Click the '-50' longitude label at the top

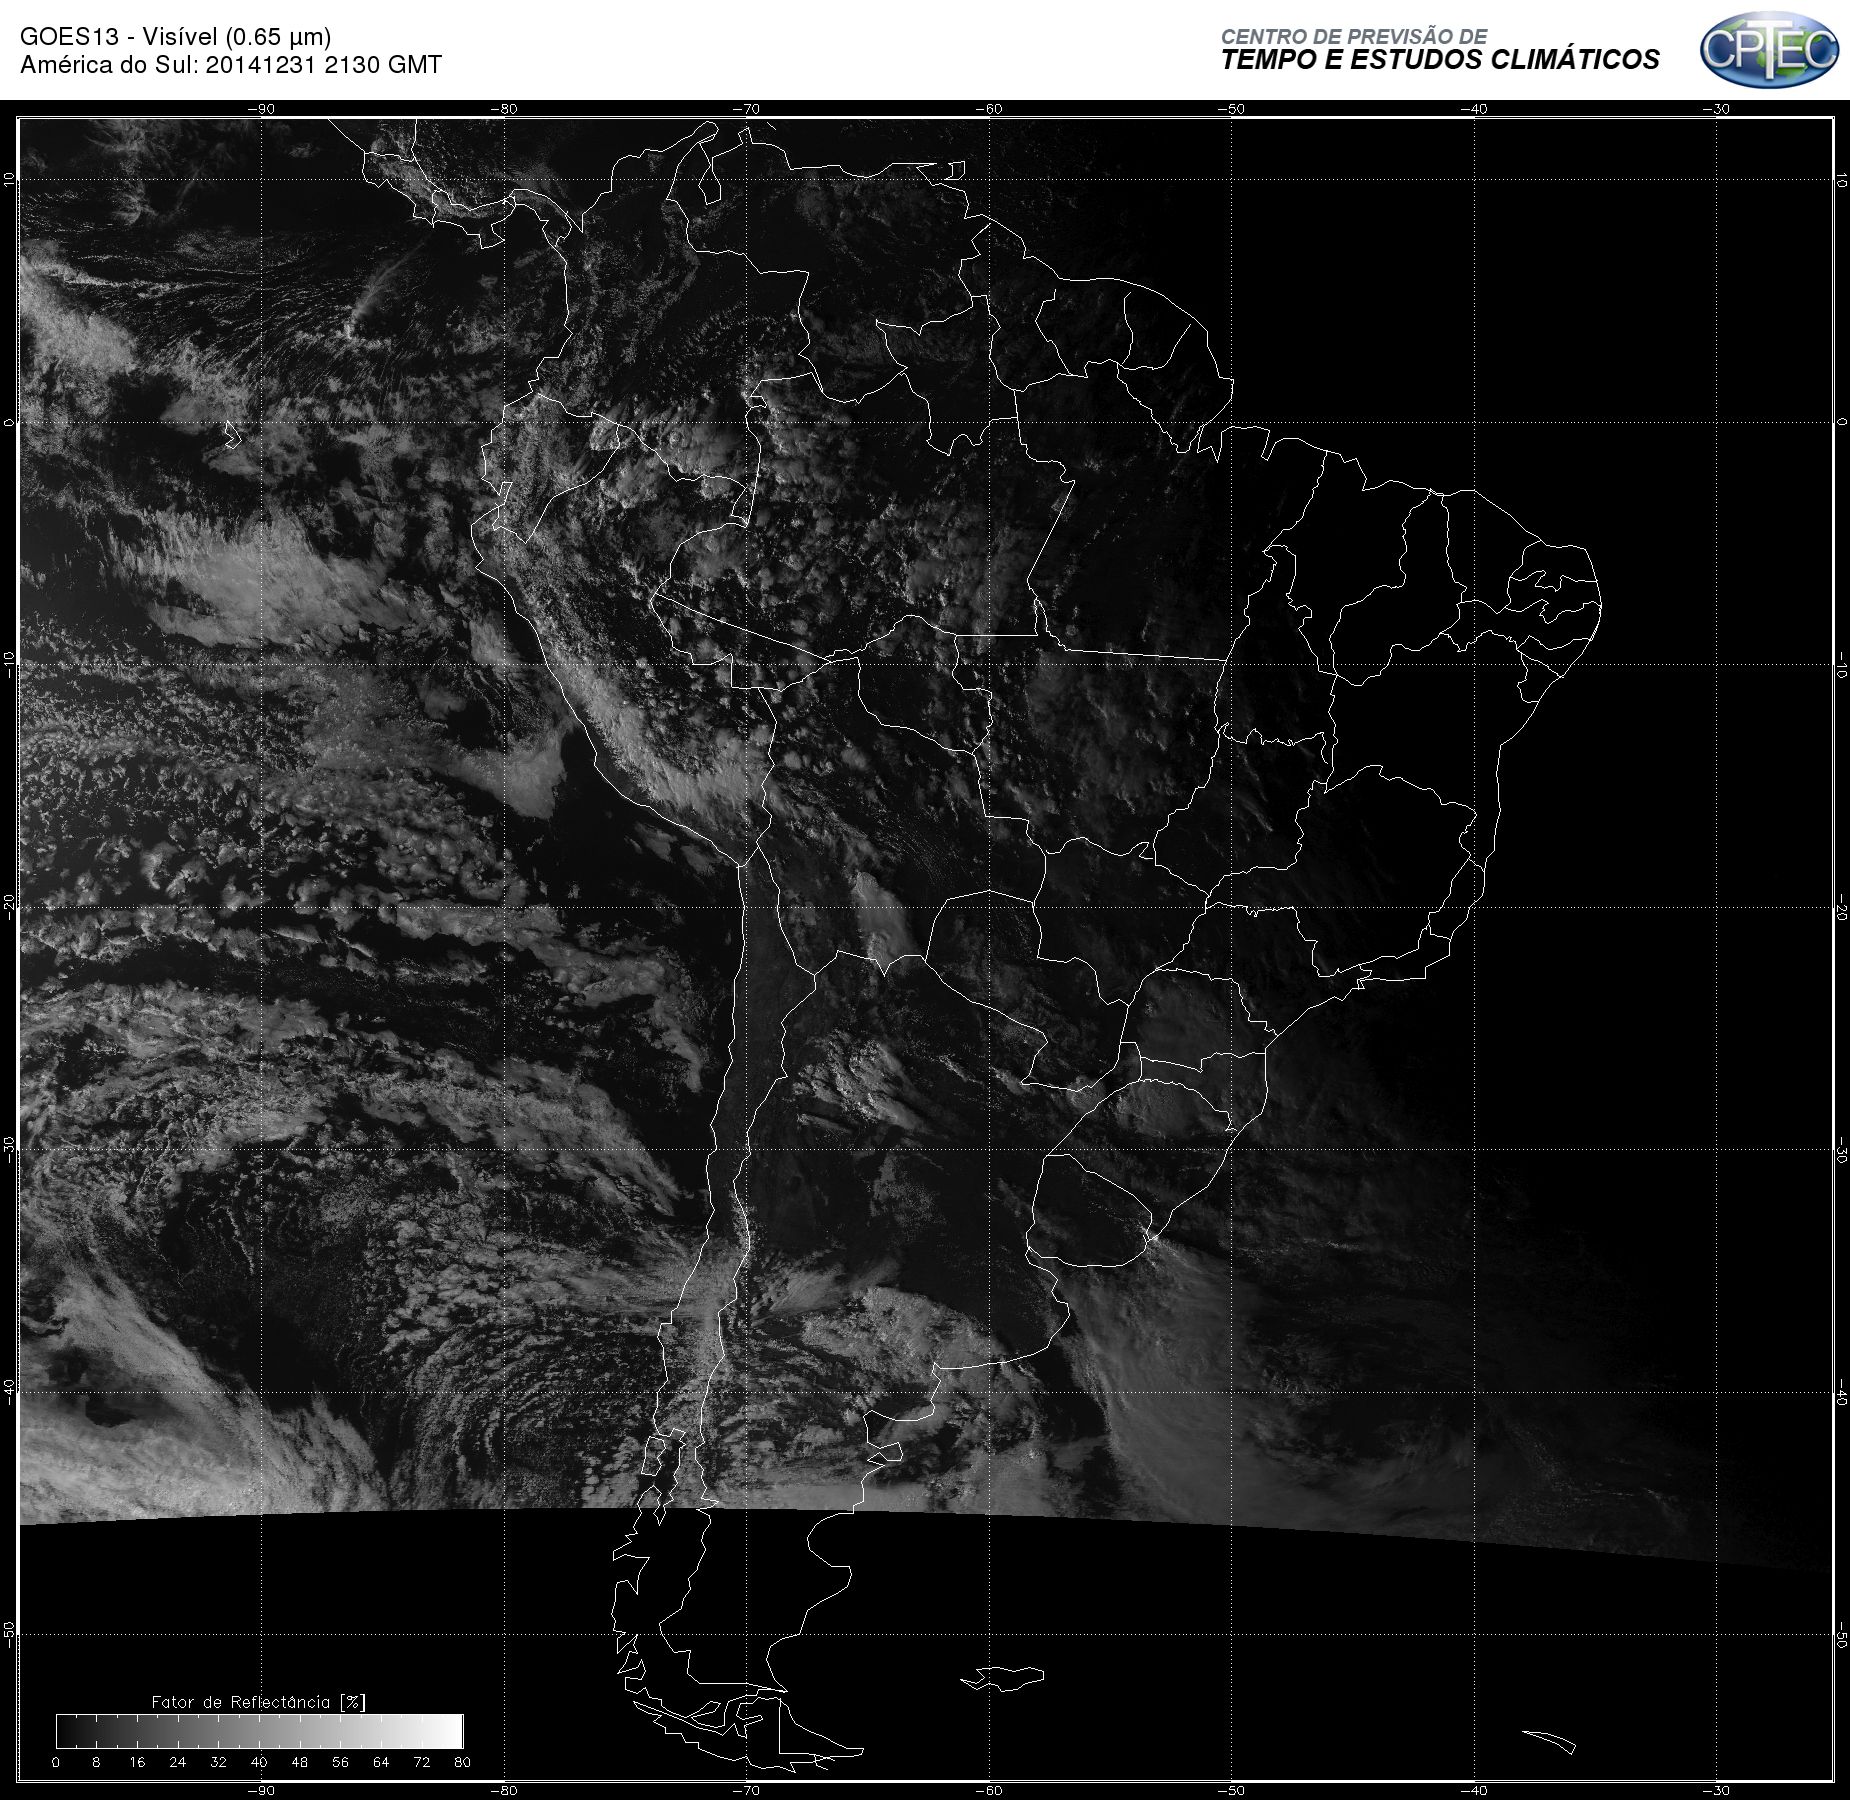1231,109
